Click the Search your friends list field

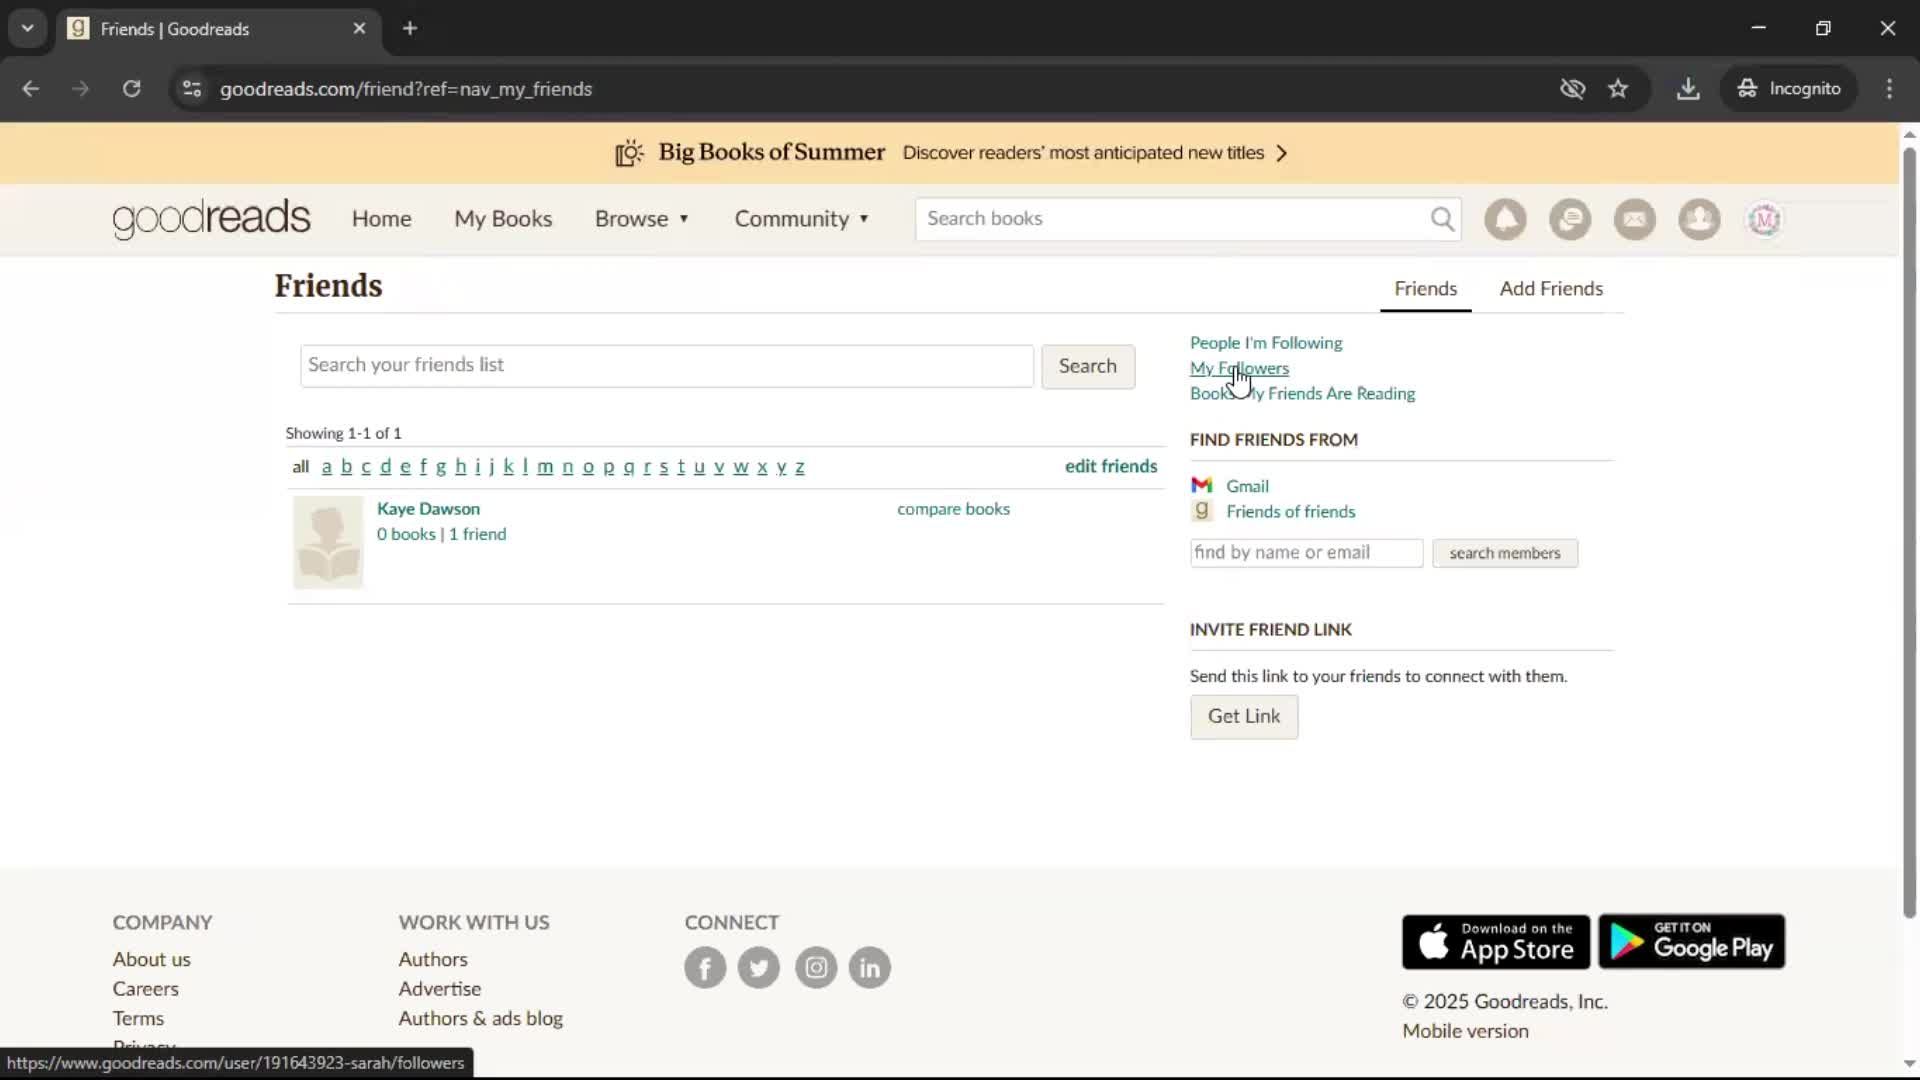pyautogui.click(x=667, y=366)
